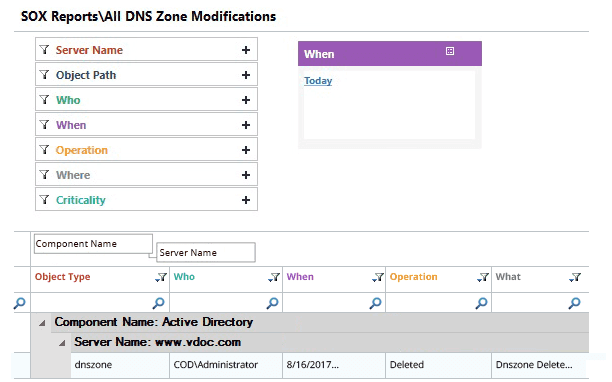Screen dimensions: 612x382
Task: Open the What column filter icon
Action: point(575,277)
